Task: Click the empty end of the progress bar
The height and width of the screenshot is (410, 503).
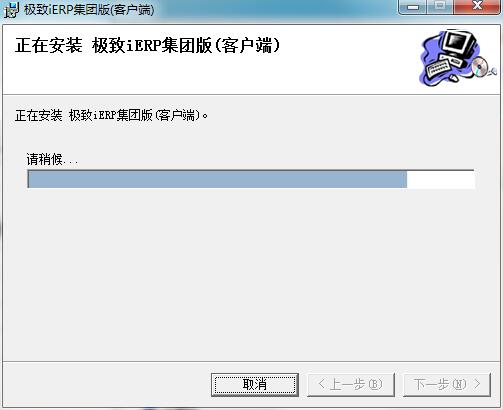Action: pos(440,179)
